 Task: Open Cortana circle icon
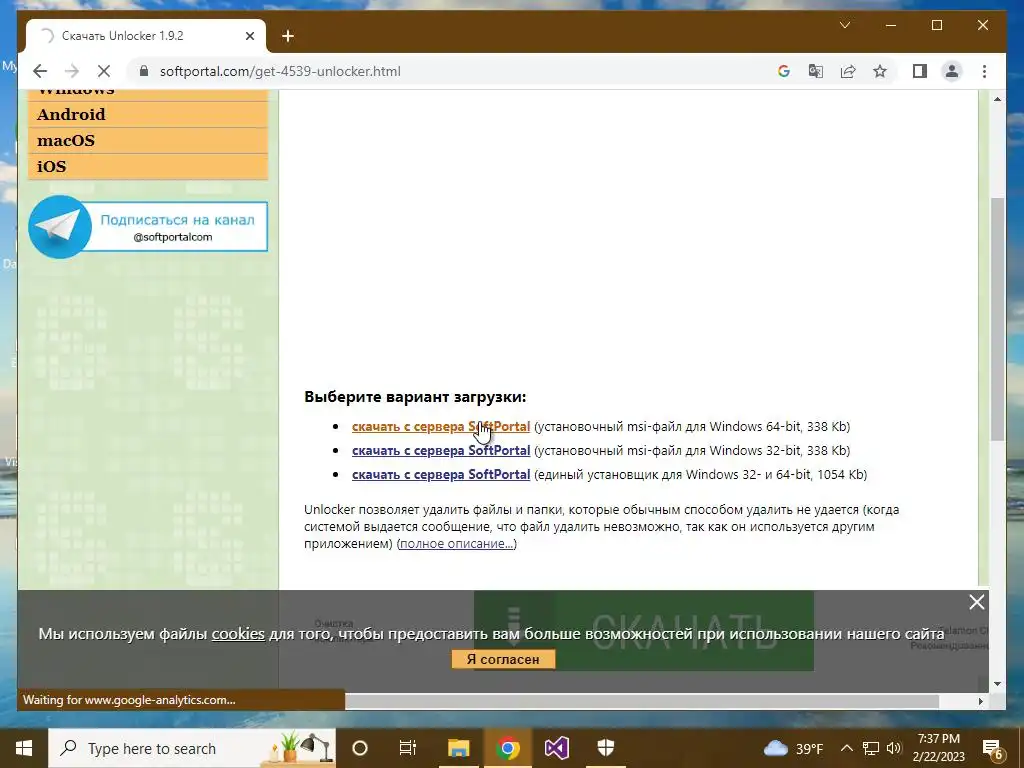(x=360, y=748)
